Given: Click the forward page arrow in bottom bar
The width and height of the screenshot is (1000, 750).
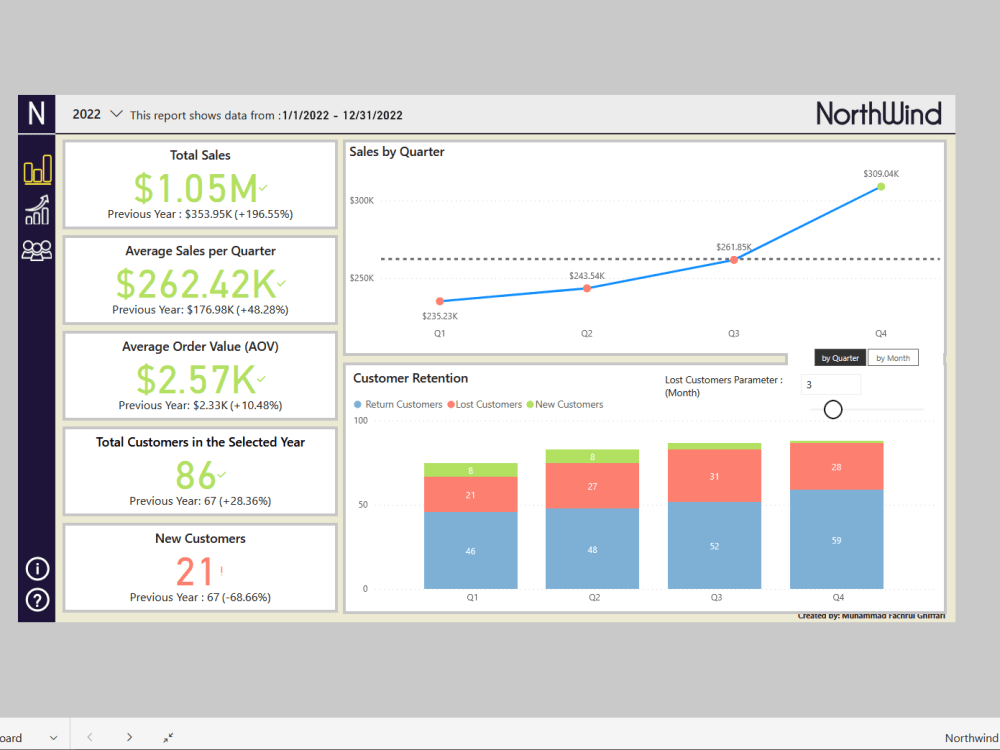Looking at the screenshot, I should coord(130,736).
